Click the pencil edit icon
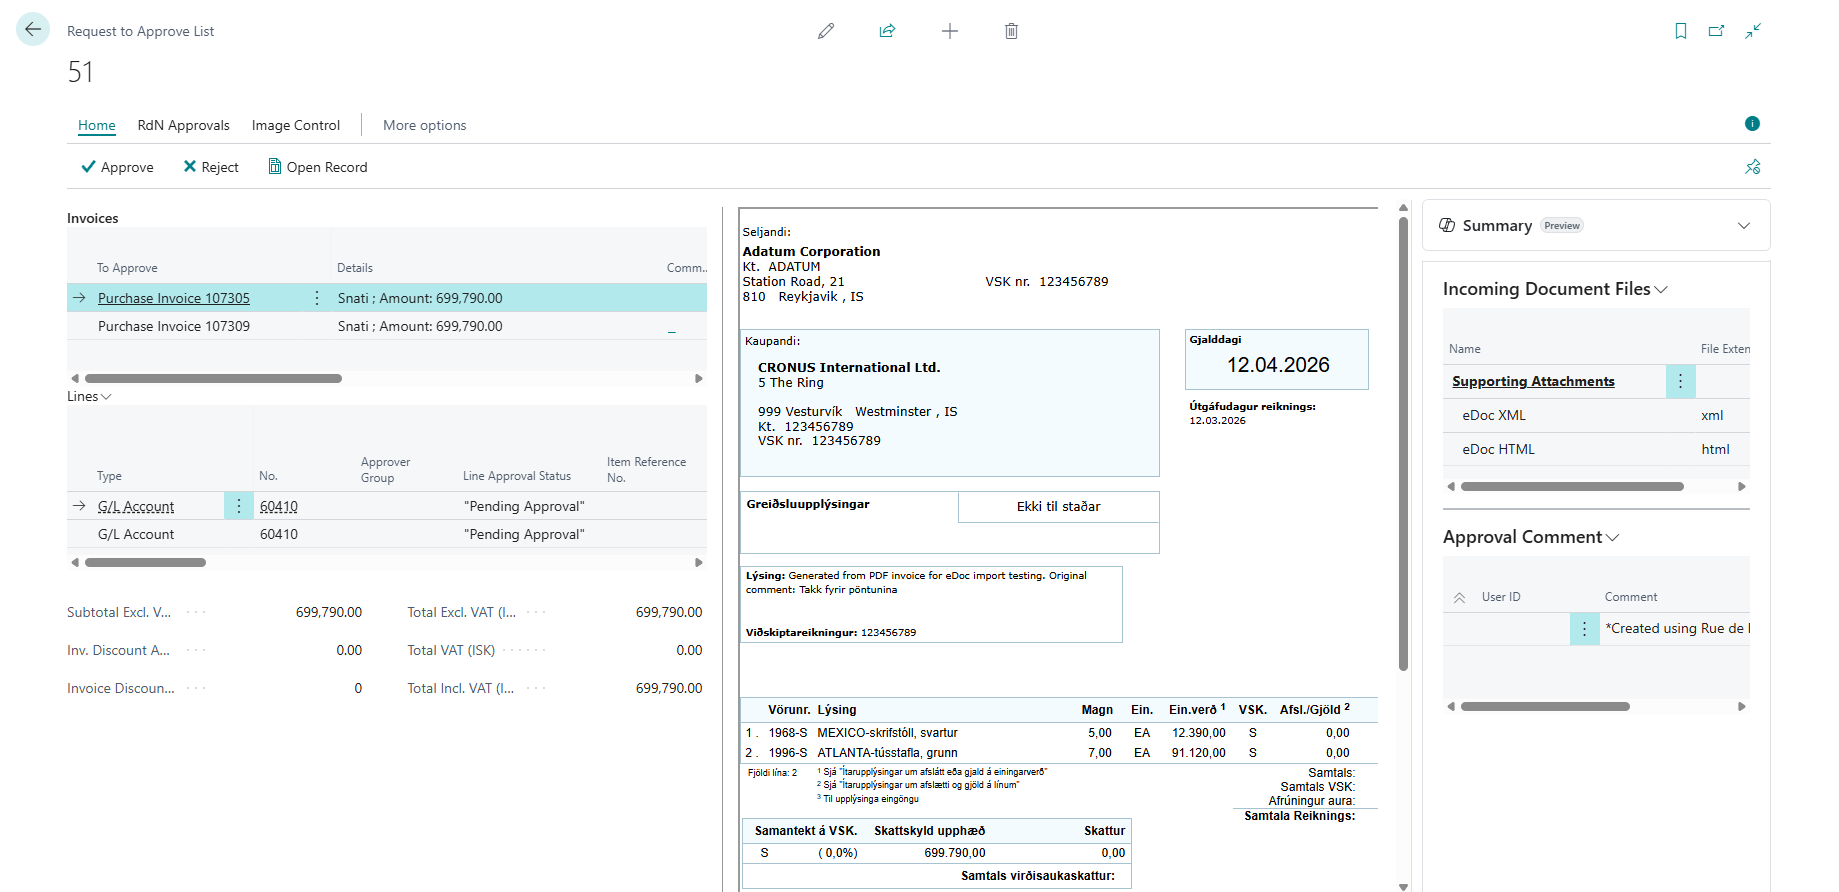This screenshot has height=892, width=1839. pos(826,31)
